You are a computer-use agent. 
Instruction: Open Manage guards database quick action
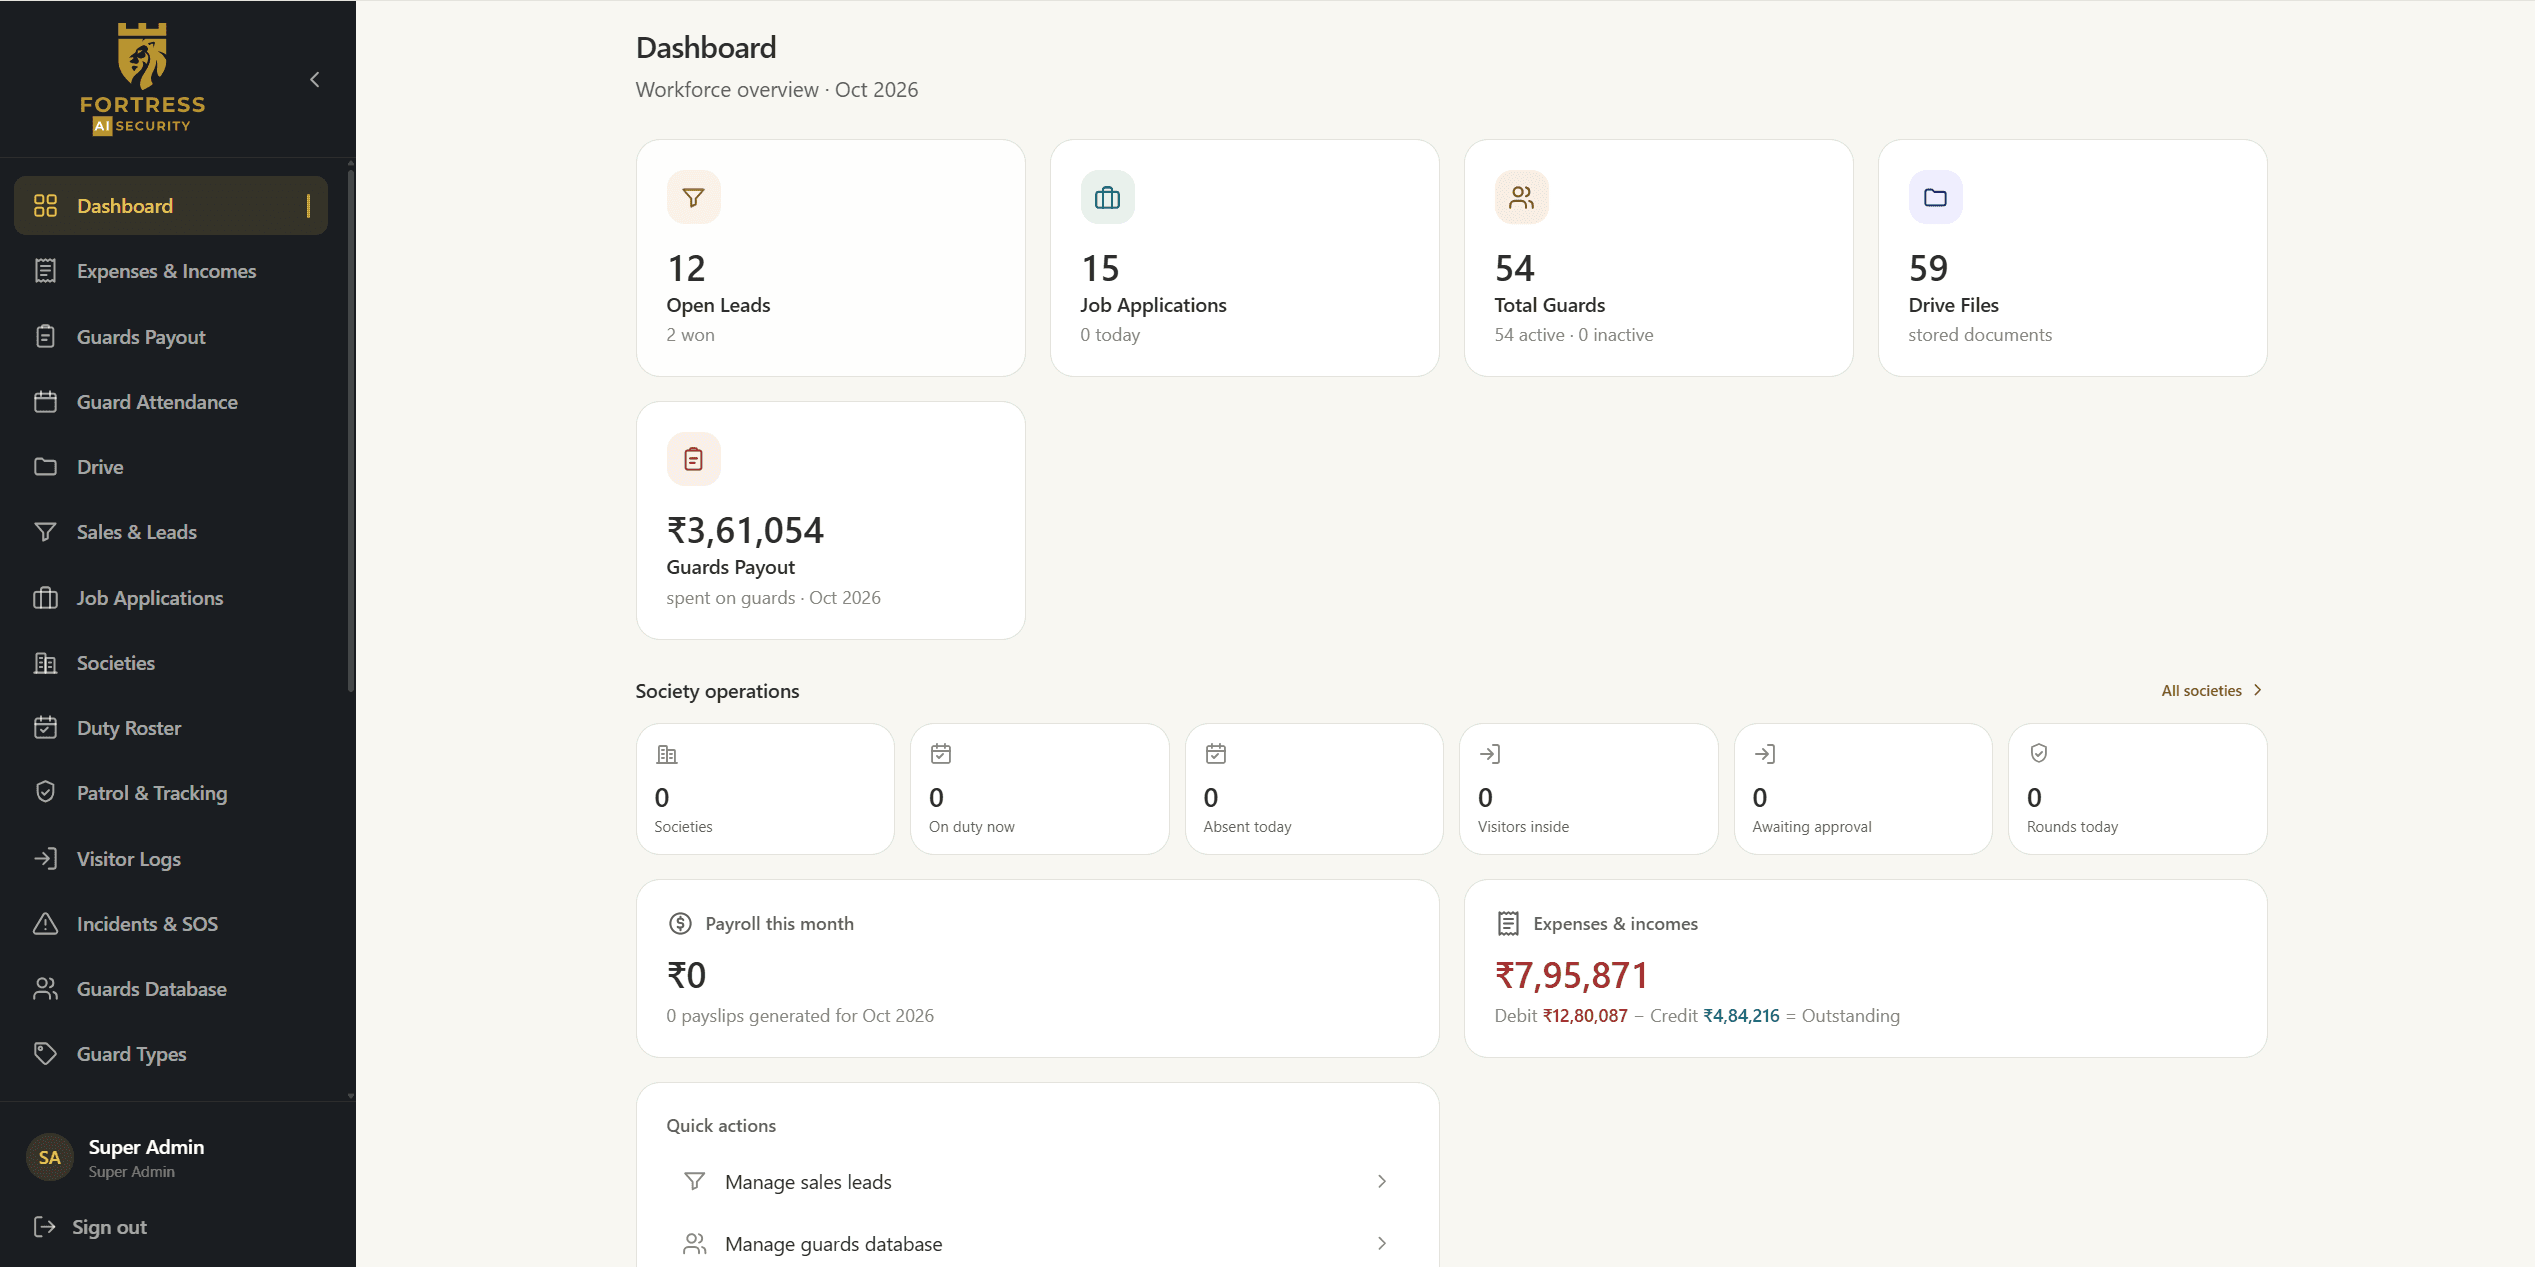[x=1037, y=1244]
